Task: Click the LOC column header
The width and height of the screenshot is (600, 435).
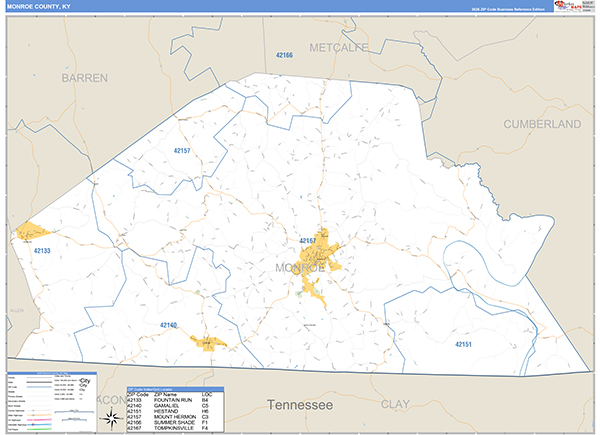Action: coord(207,394)
